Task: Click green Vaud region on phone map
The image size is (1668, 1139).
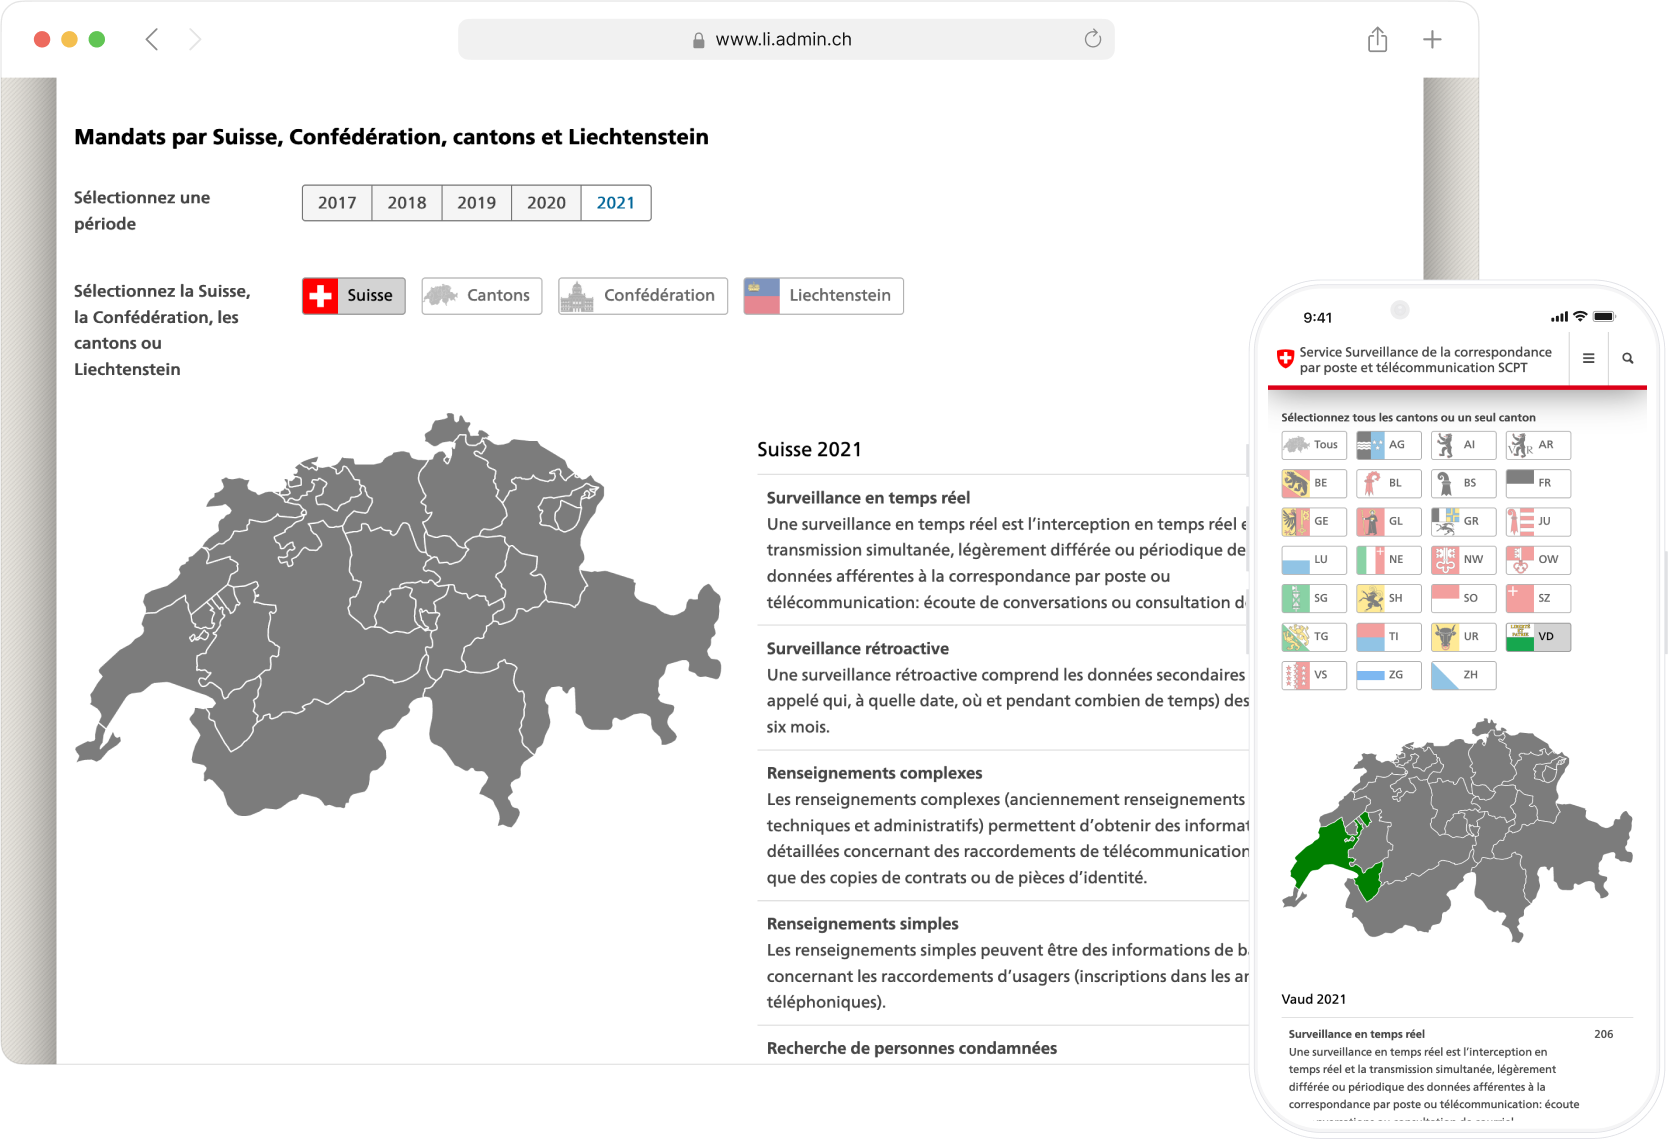Action: point(1325,852)
